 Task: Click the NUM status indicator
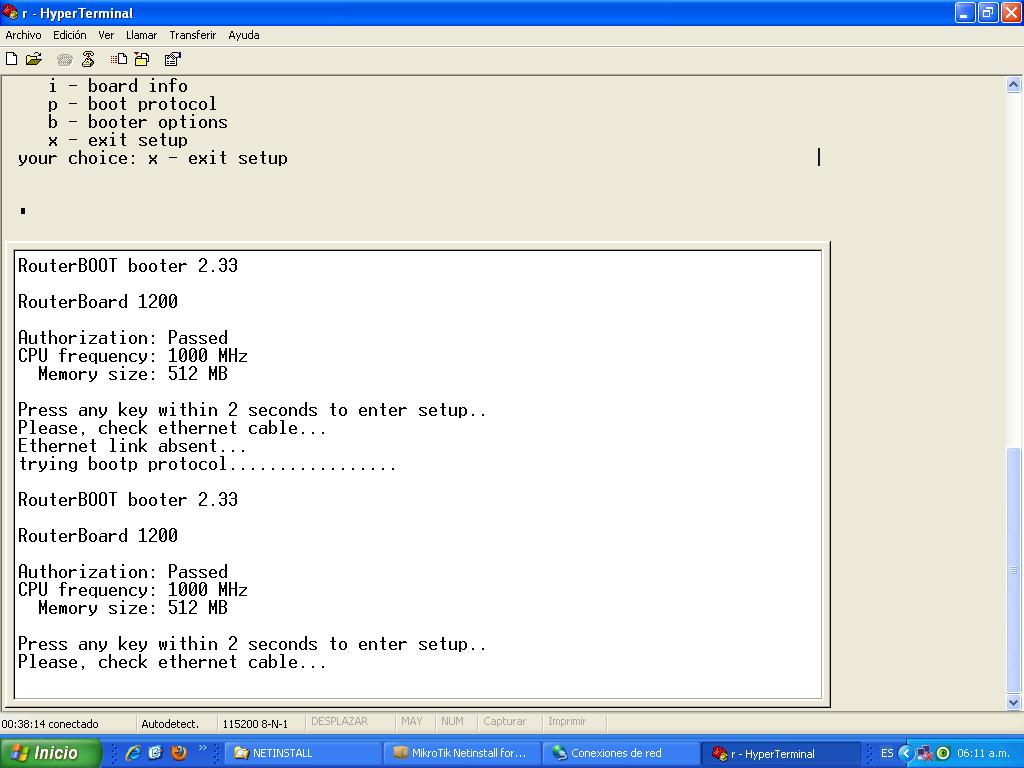(452, 721)
